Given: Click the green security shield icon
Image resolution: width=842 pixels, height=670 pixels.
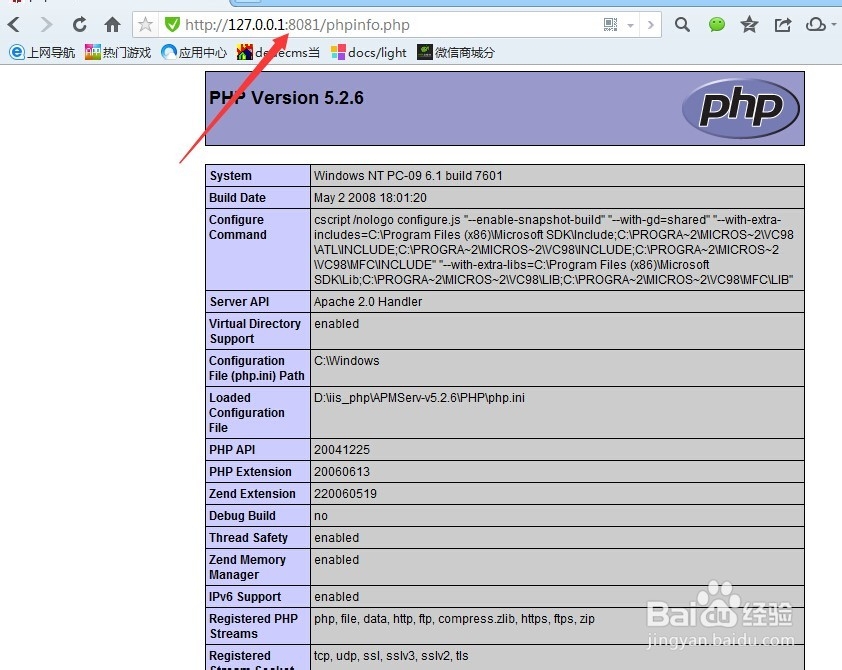Looking at the screenshot, I should (172, 25).
